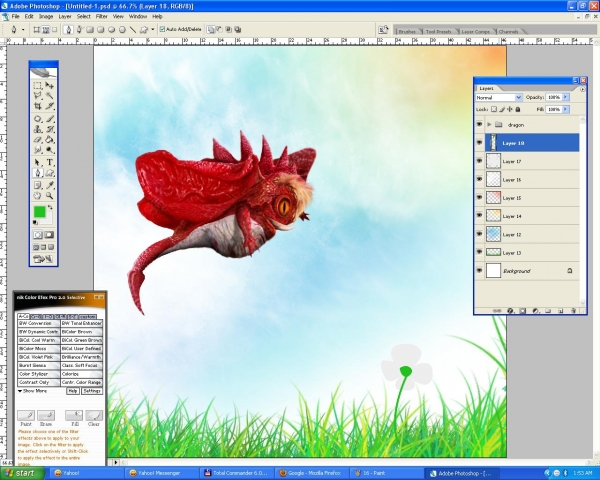Select the Blur tool

(38, 150)
